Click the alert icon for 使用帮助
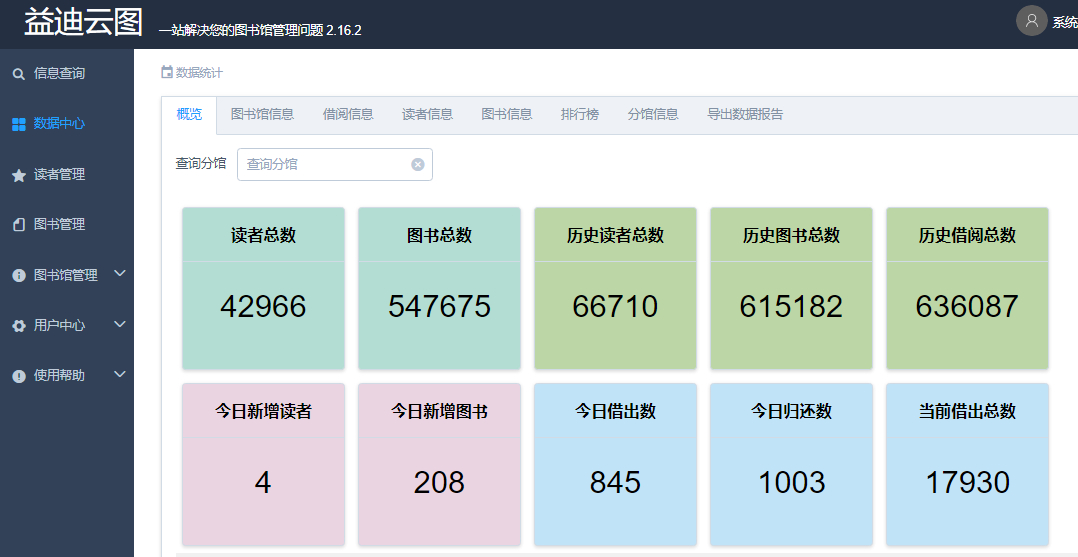Viewport: 1078px width, 557px height. click(x=18, y=376)
